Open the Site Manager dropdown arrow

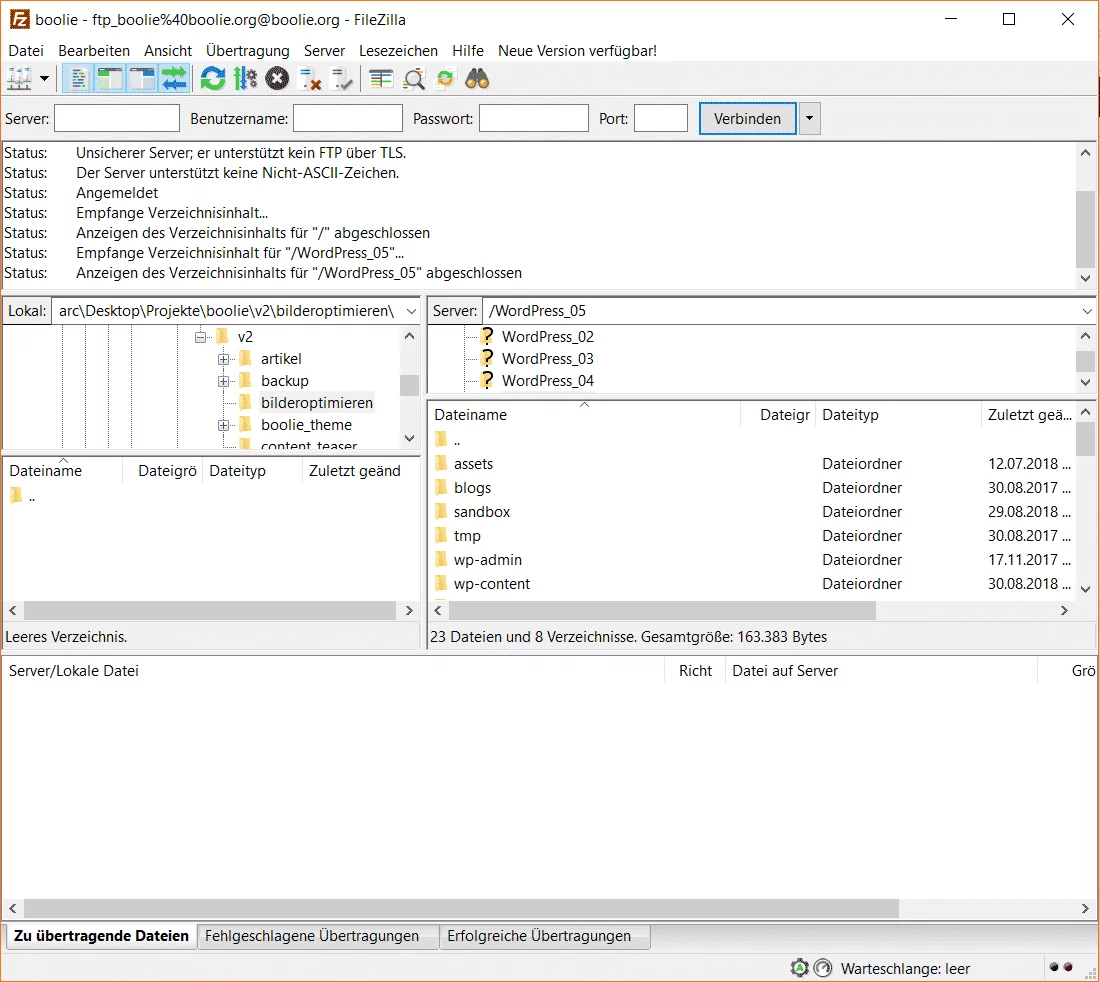(x=44, y=79)
